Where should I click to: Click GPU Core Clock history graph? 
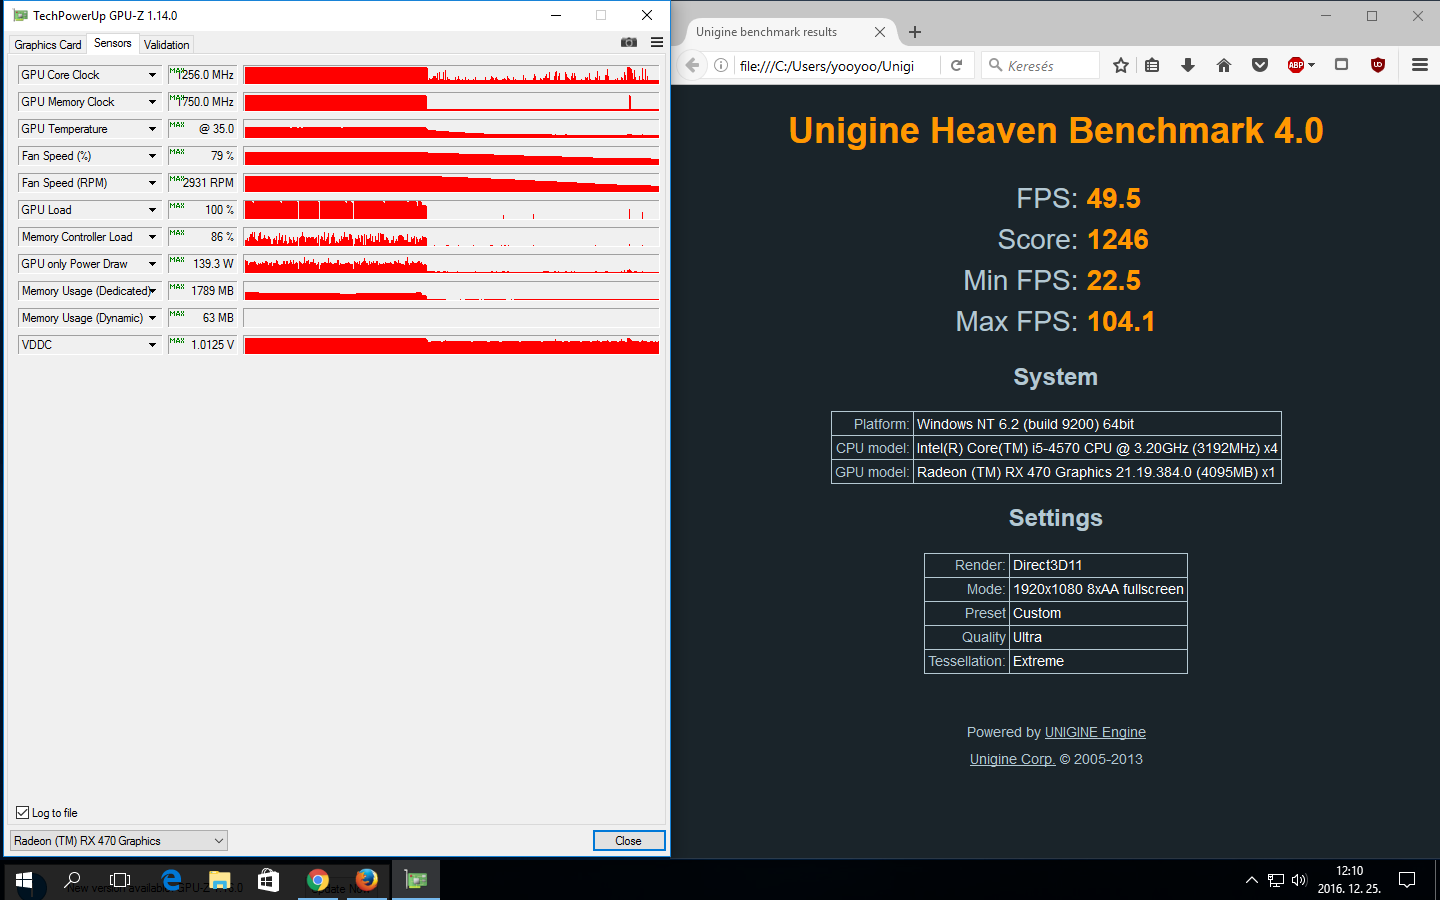point(451,75)
